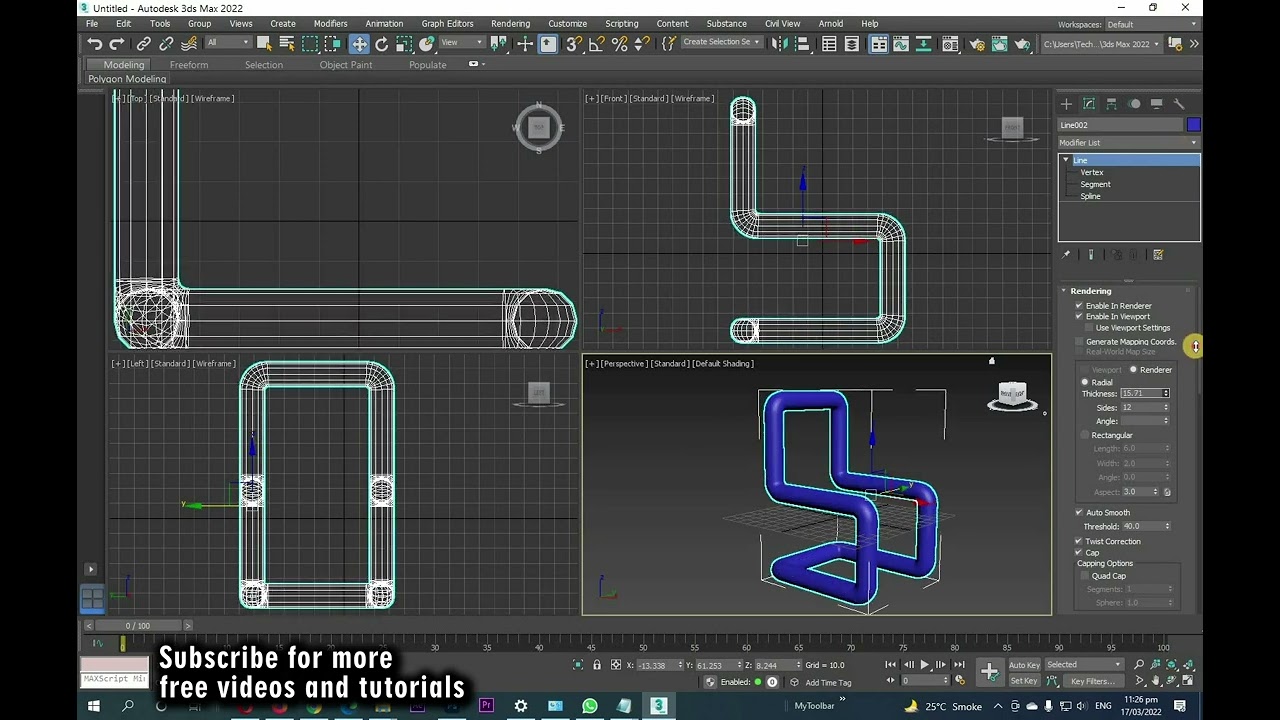
Task: Open the View reference coordinate dropdown
Action: tap(462, 43)
